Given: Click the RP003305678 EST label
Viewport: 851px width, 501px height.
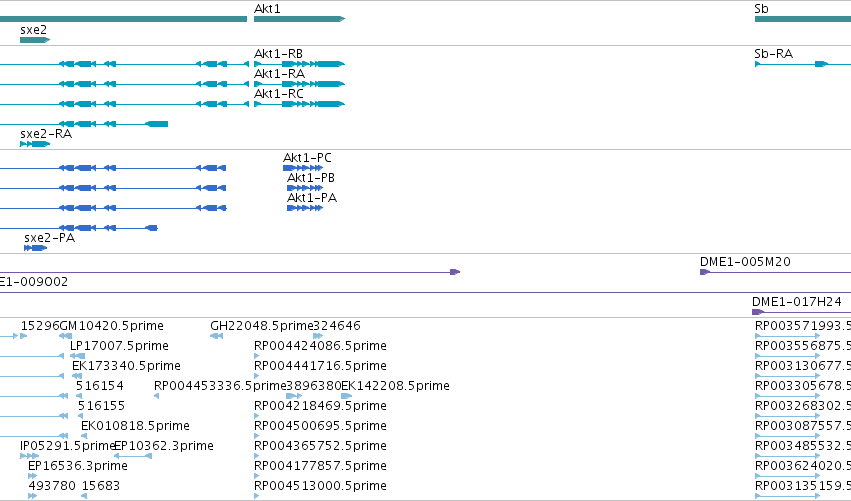Looking at the screenshot, I should click(803, 386).
